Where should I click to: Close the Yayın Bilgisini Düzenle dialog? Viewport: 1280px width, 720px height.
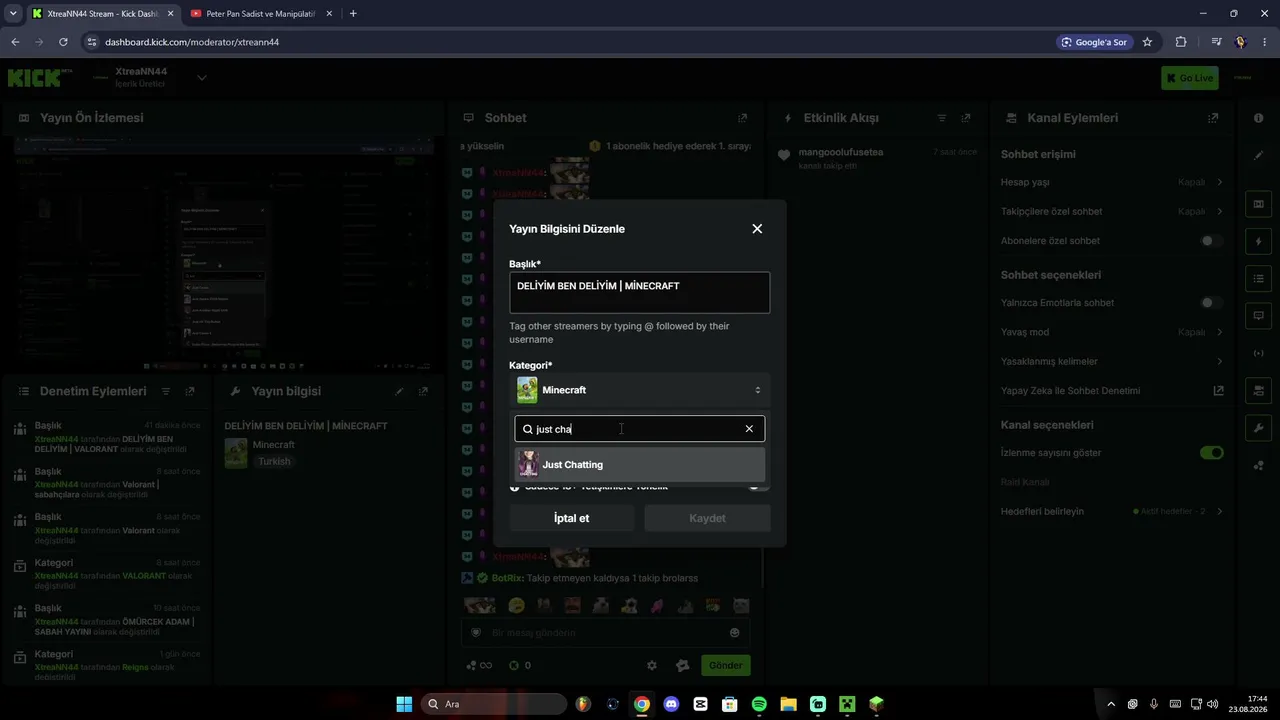point(757,229)
